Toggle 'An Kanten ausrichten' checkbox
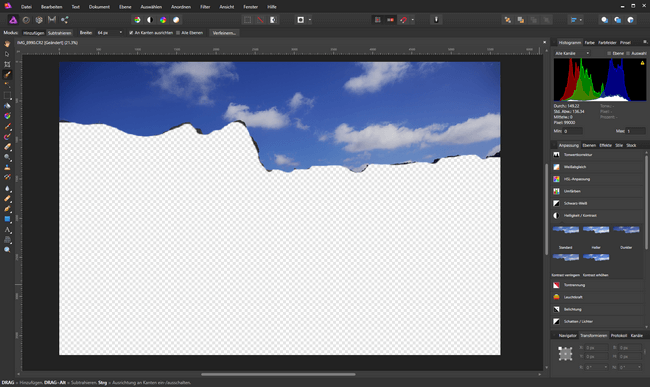650x387 pixels. (x=131, y=33)
